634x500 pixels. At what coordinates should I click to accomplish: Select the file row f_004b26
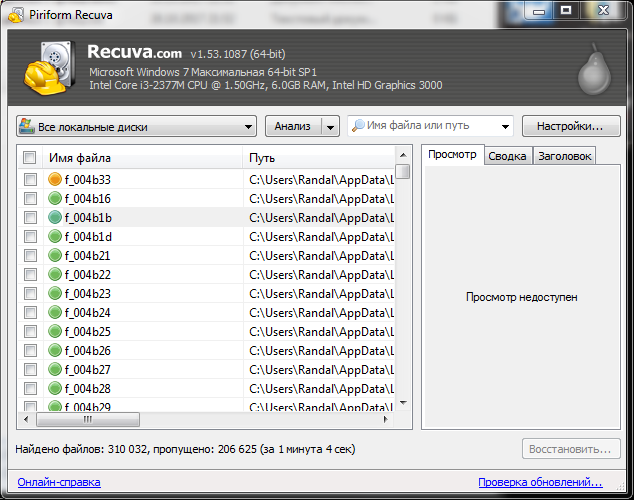206,350
